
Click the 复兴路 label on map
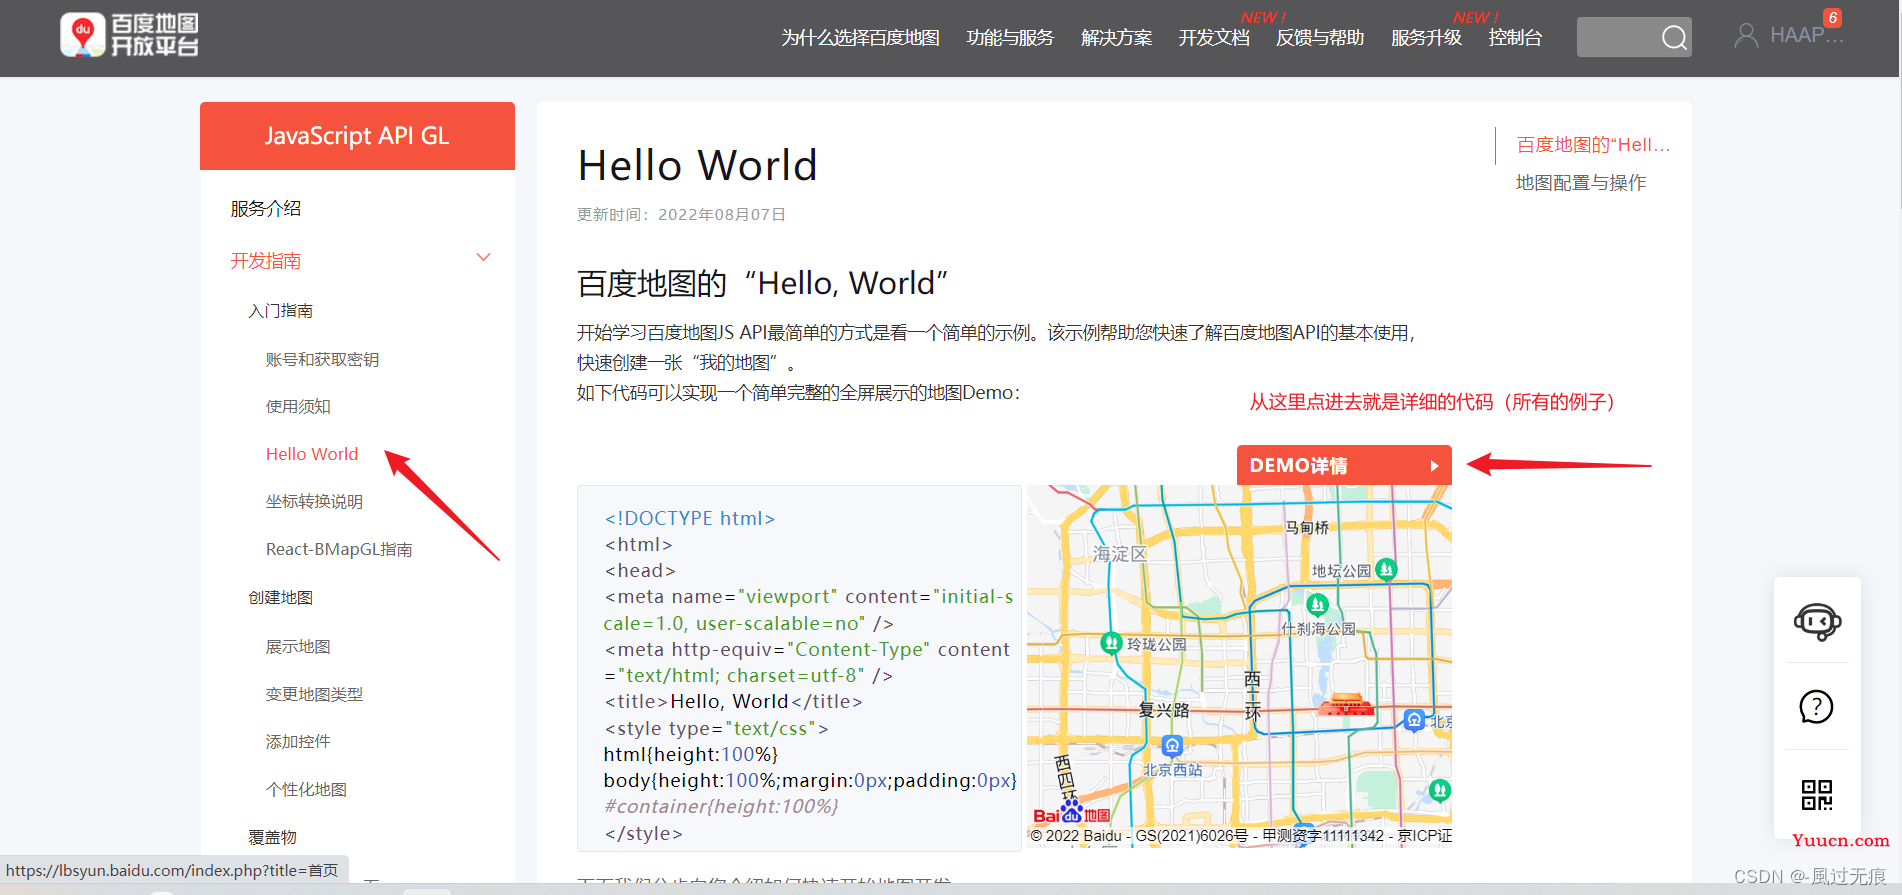click(1164, 710)
